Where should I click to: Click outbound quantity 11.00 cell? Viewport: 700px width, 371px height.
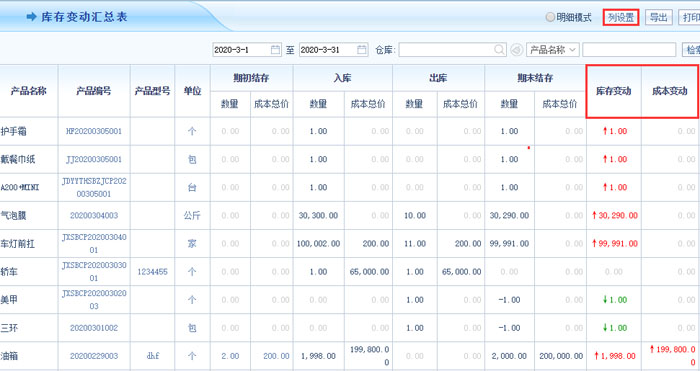coord(415,244)
